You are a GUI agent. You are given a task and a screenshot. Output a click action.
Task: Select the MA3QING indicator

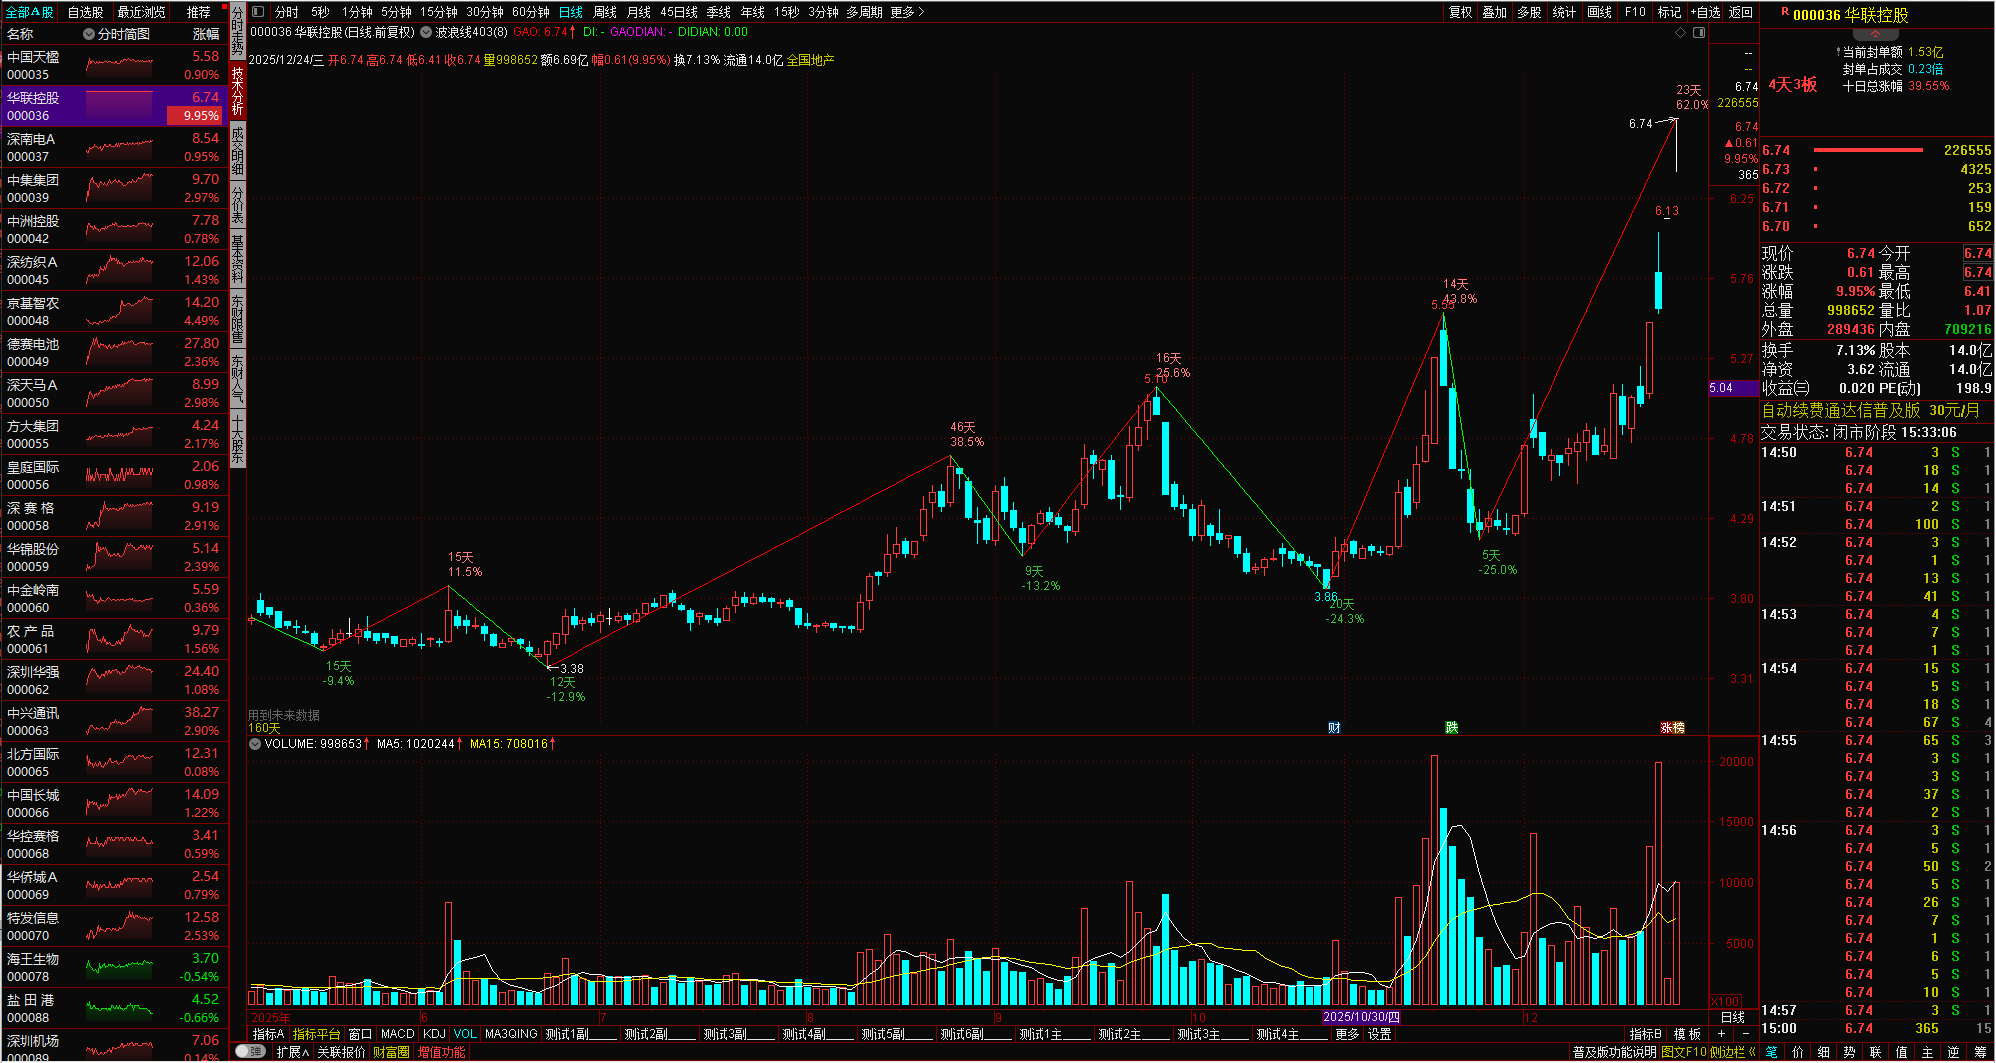511,1034
